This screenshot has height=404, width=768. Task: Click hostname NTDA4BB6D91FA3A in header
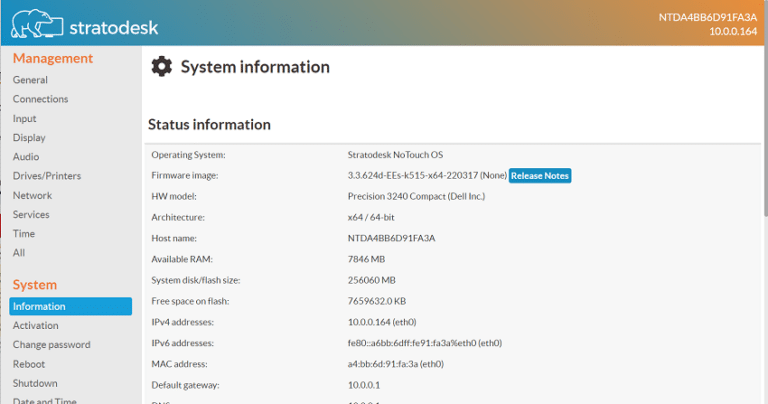click(x=708, y=18)
